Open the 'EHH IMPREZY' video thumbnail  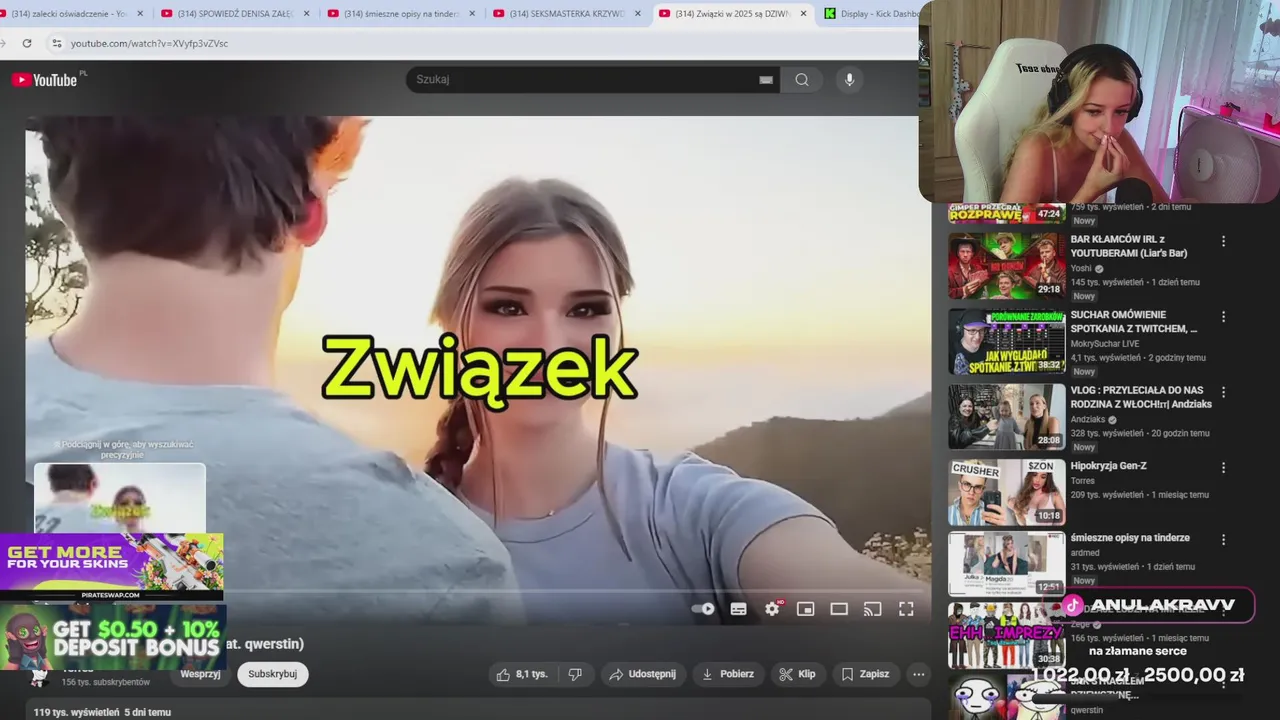coord(1007,635)
